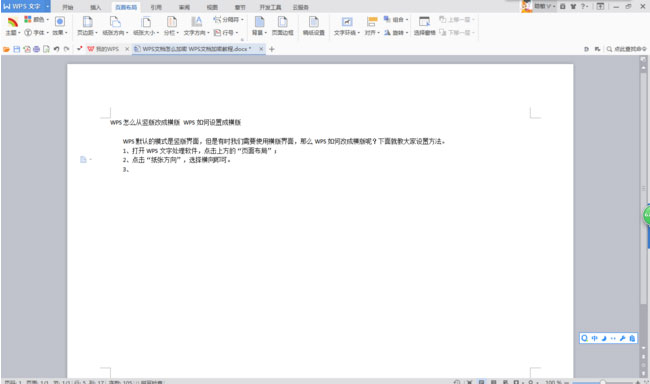Expand the 纸张大小 dropdown arrow
650x384 pixels.
point(158,33)
